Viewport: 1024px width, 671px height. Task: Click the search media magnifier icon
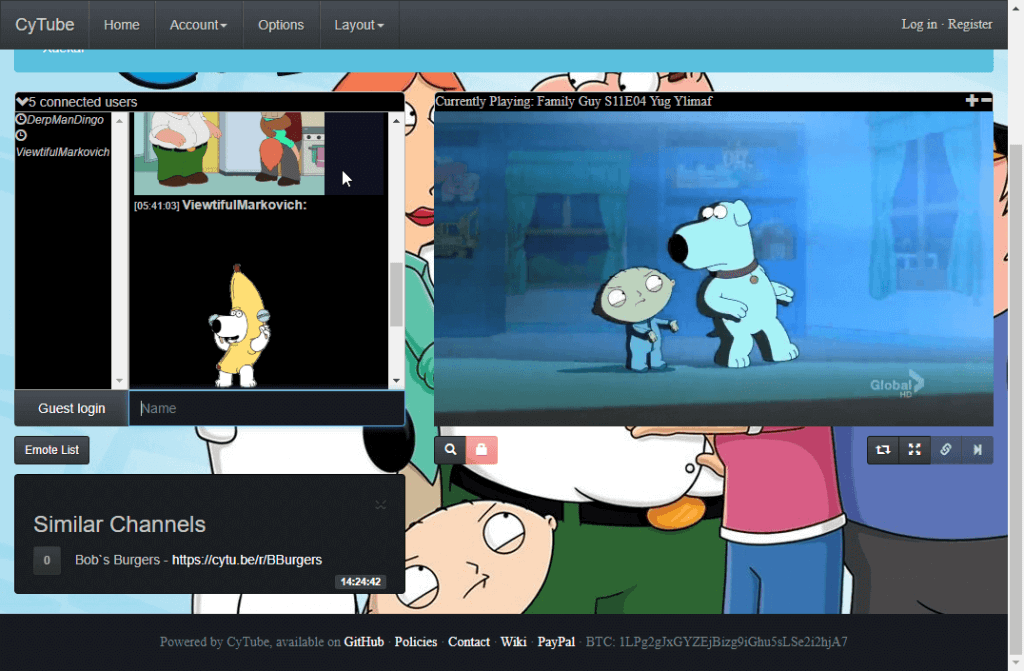point(451,450)
